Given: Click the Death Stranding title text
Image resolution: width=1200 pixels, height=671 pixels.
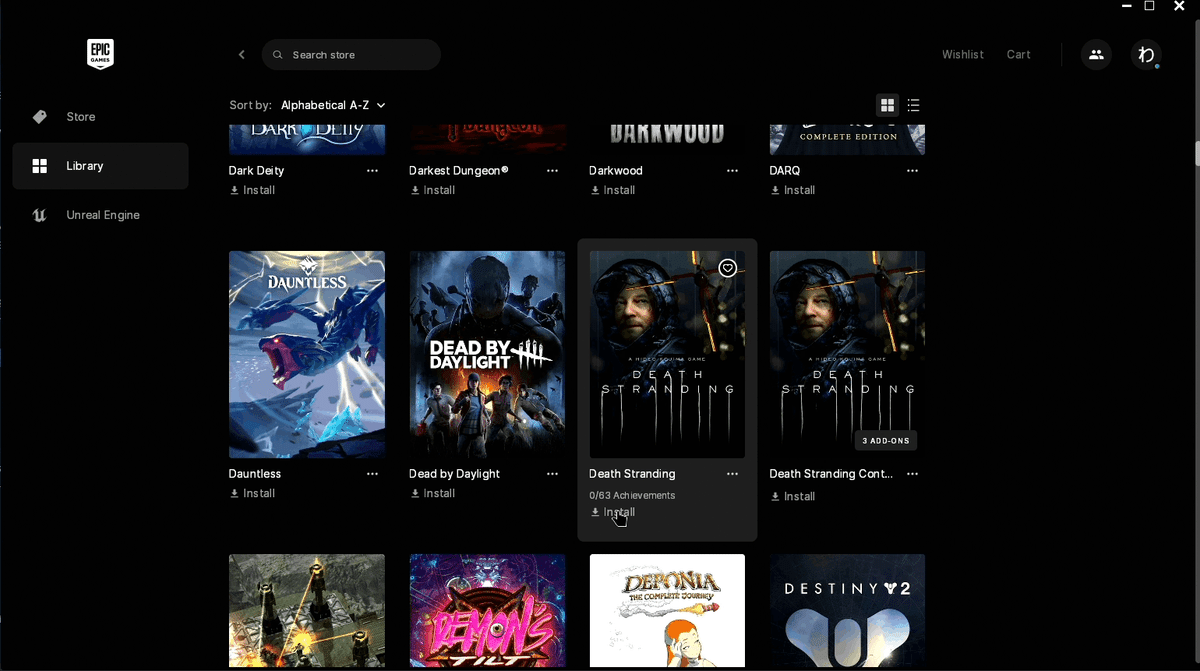Looking at the screenshot, I should (632, 474).
